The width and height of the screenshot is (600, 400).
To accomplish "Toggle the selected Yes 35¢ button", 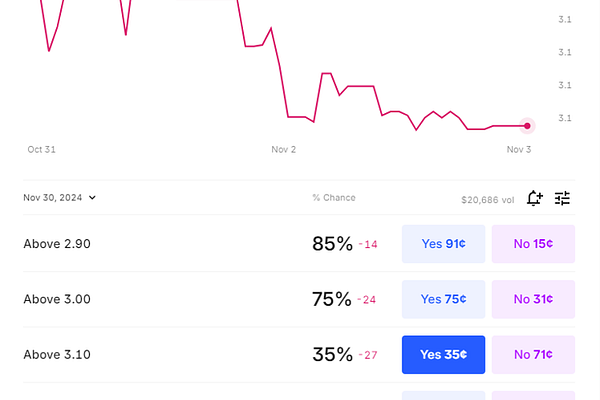I will click(x=443, y=354).
